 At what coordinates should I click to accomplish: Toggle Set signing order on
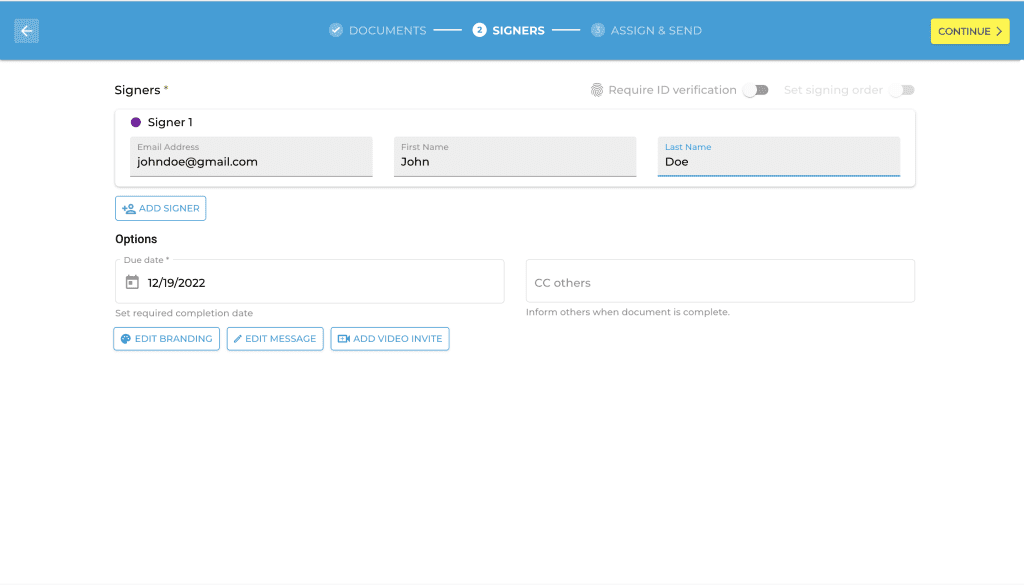click(901, 89)
